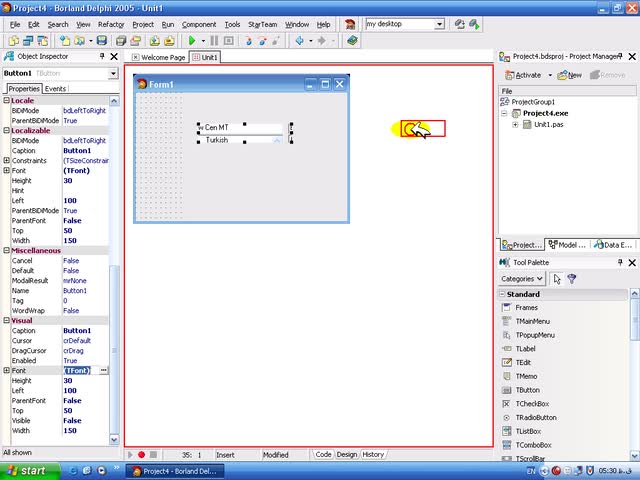Click the Project4 Borland Delphi taskbar button
640x480 pixels.
point(176,471)
